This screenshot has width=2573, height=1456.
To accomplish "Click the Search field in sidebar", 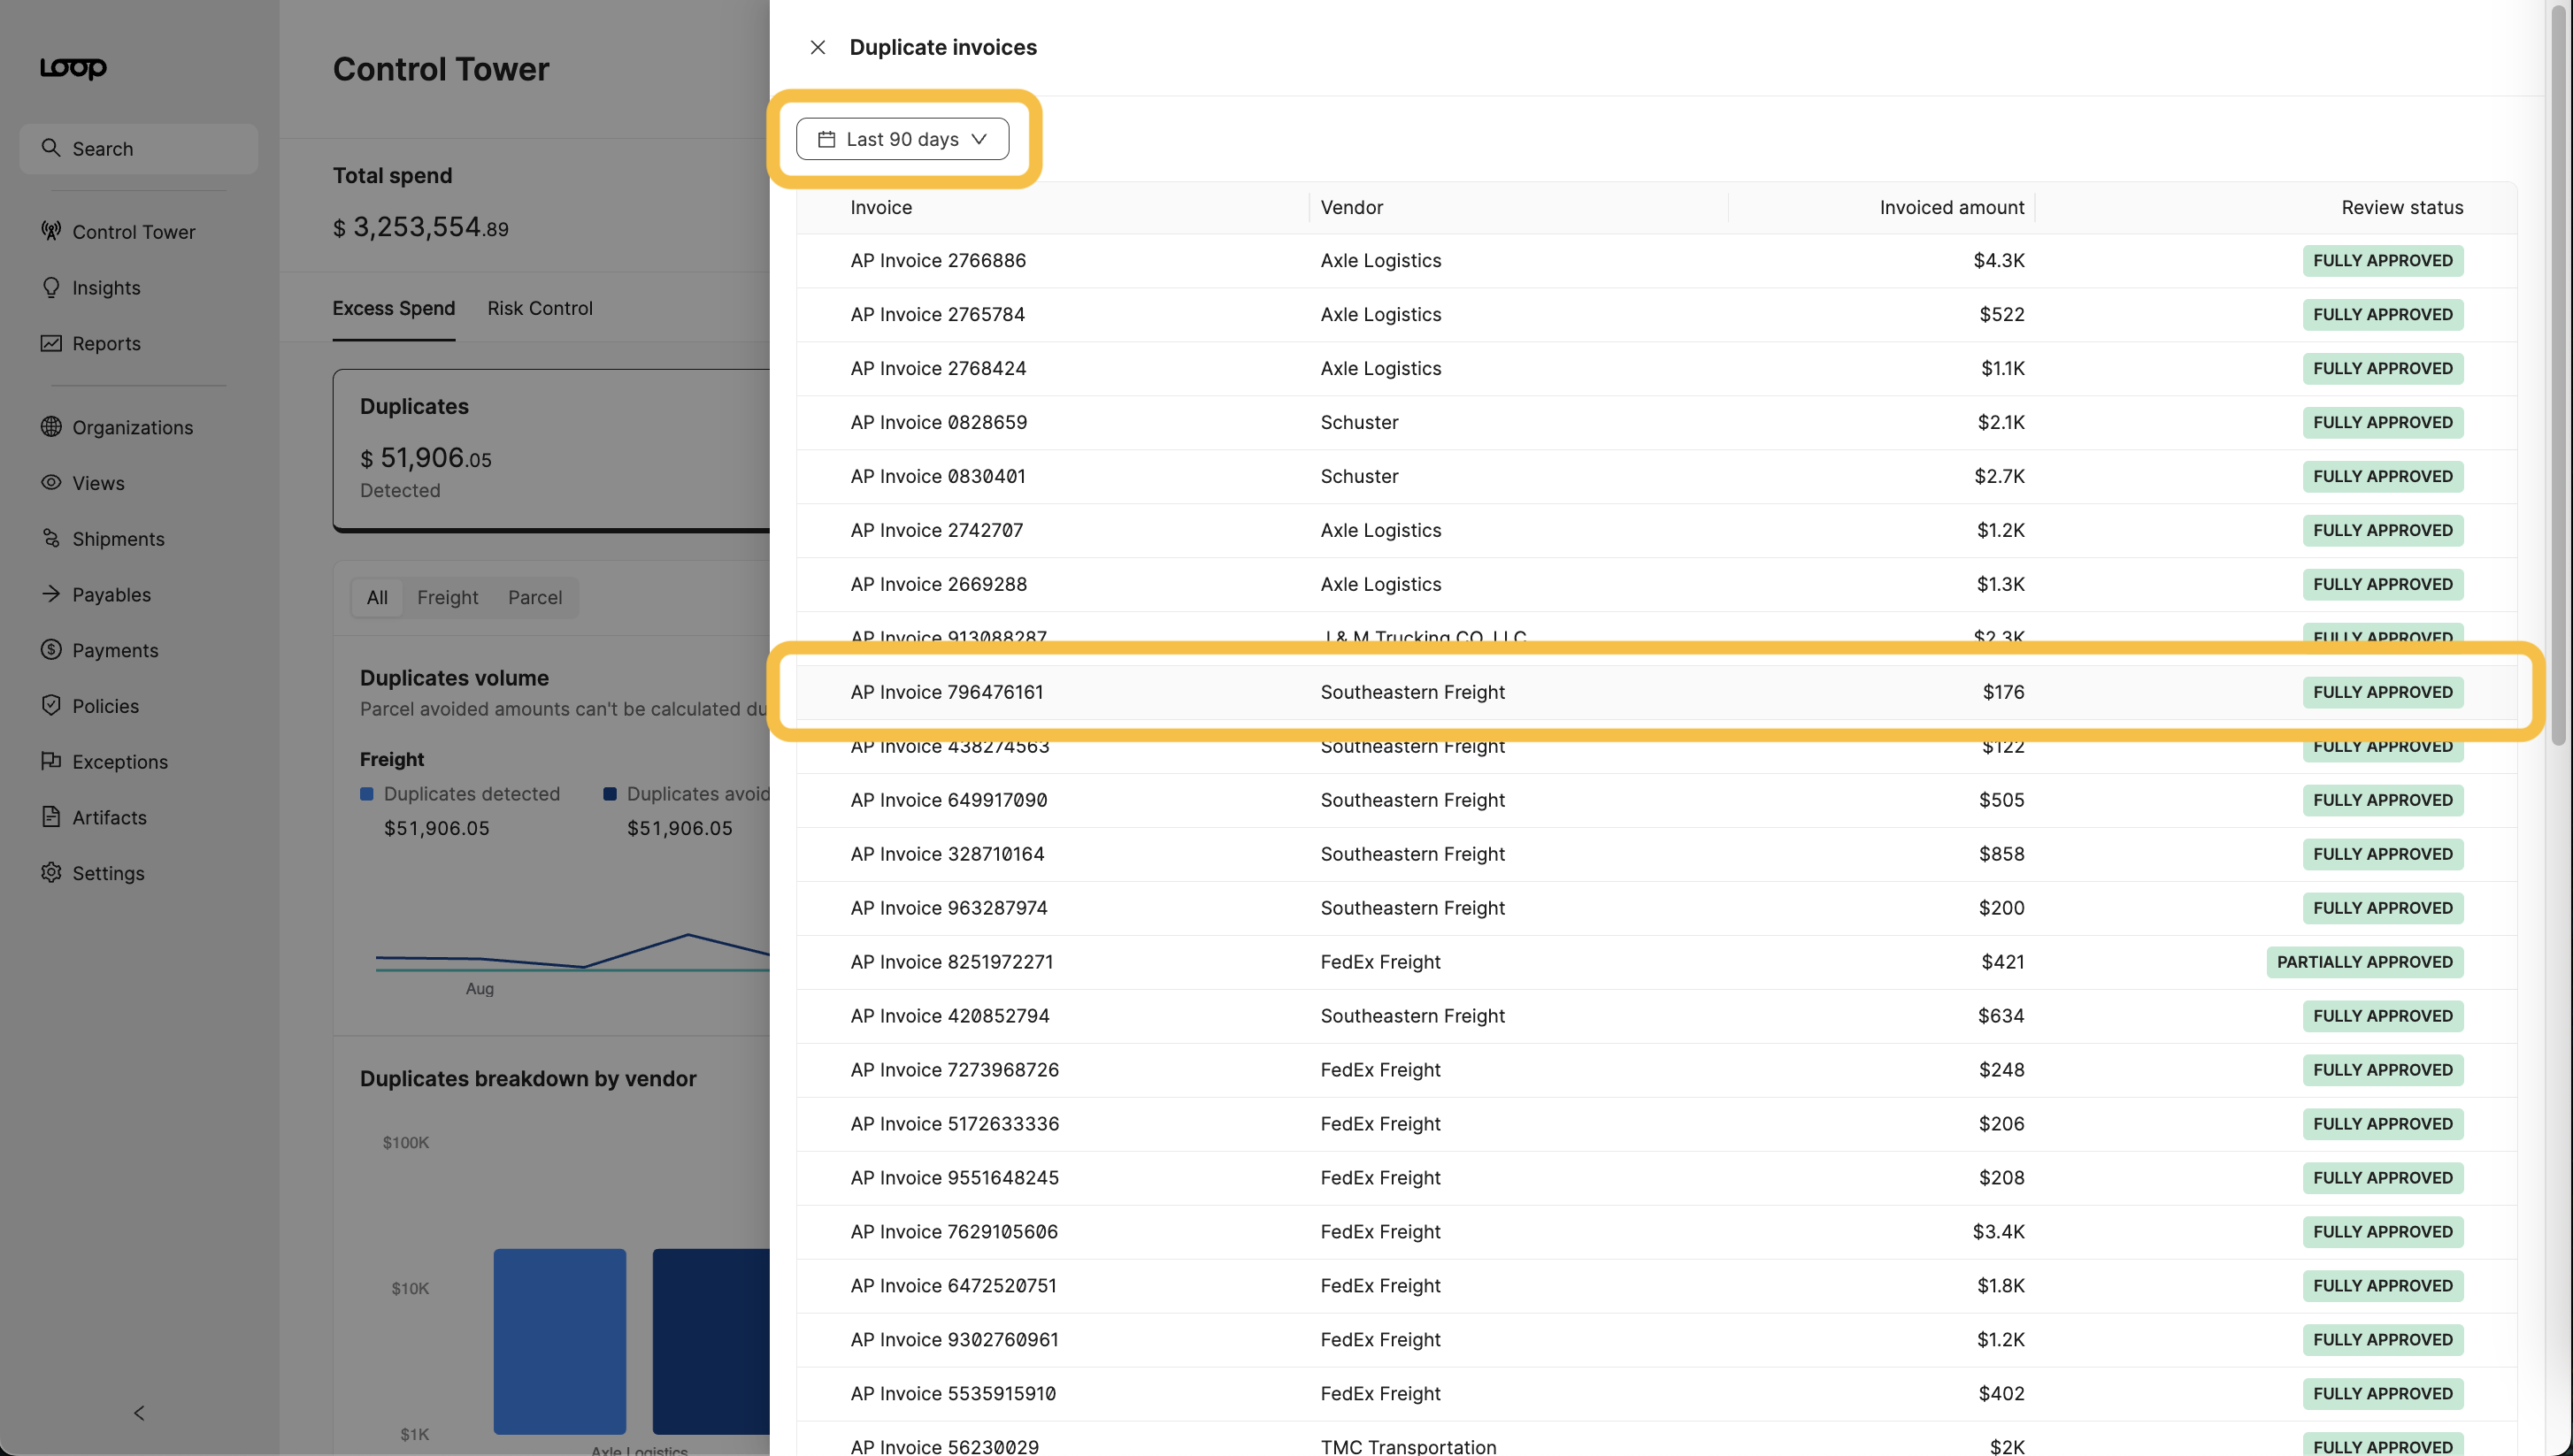I will tap(138, 149).
